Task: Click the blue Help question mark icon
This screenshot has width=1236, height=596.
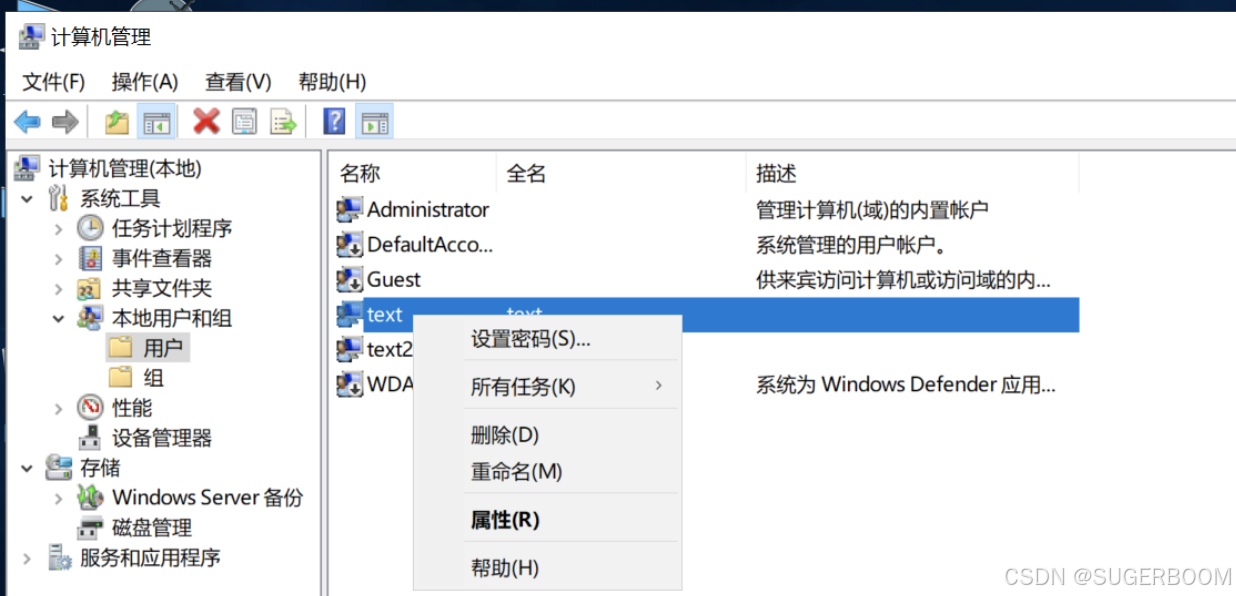Action: (335, 122)
